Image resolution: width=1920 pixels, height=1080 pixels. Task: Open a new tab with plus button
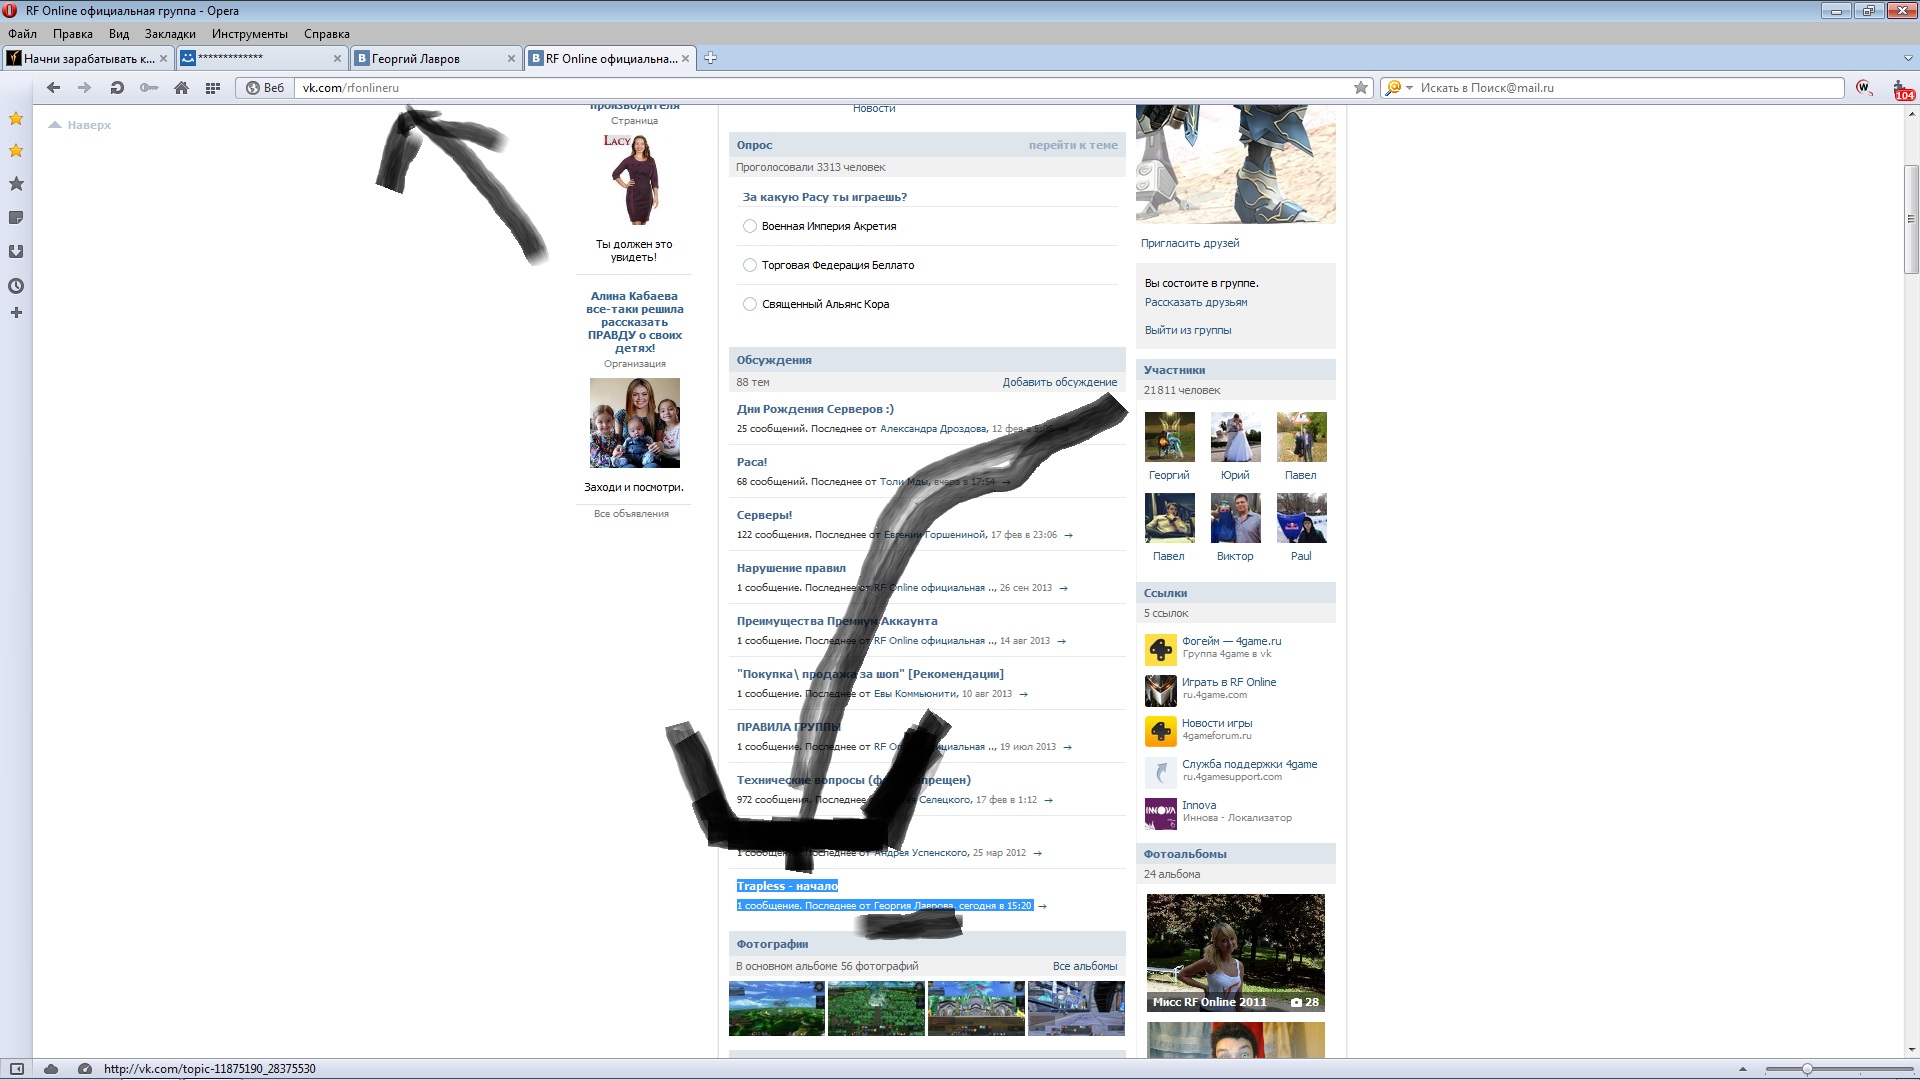710,58
